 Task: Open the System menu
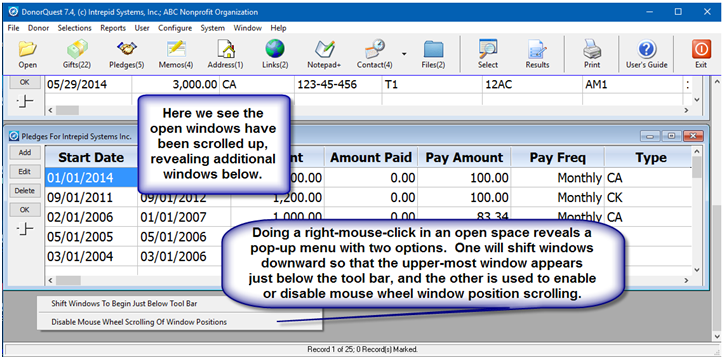point(212,28)
